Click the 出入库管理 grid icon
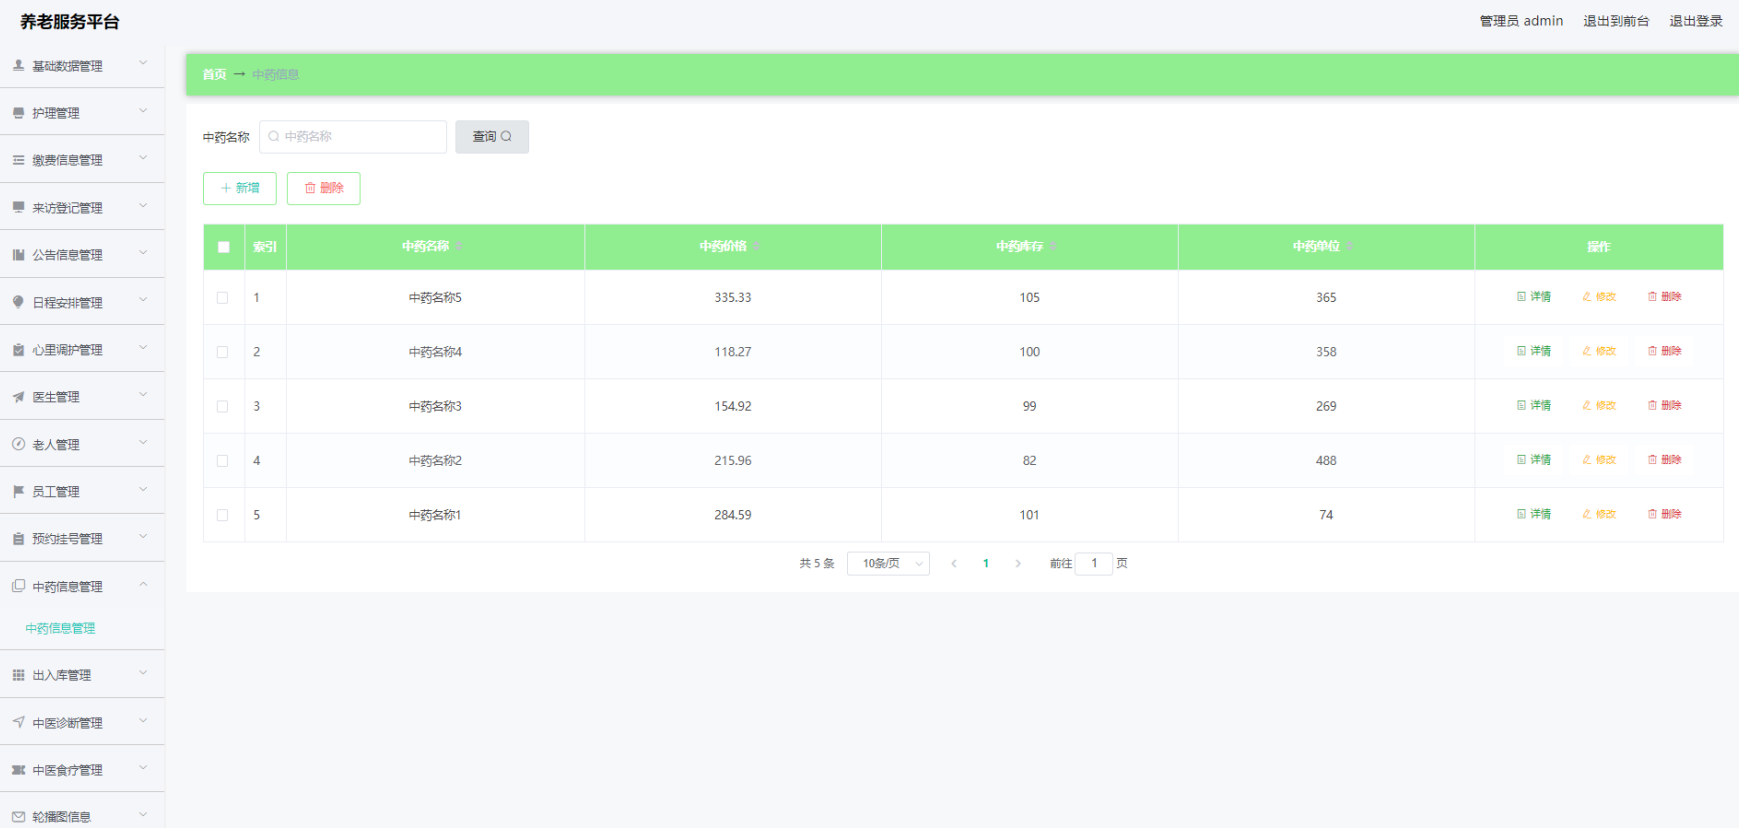The image size is (1739, 828). click(18, 675)
